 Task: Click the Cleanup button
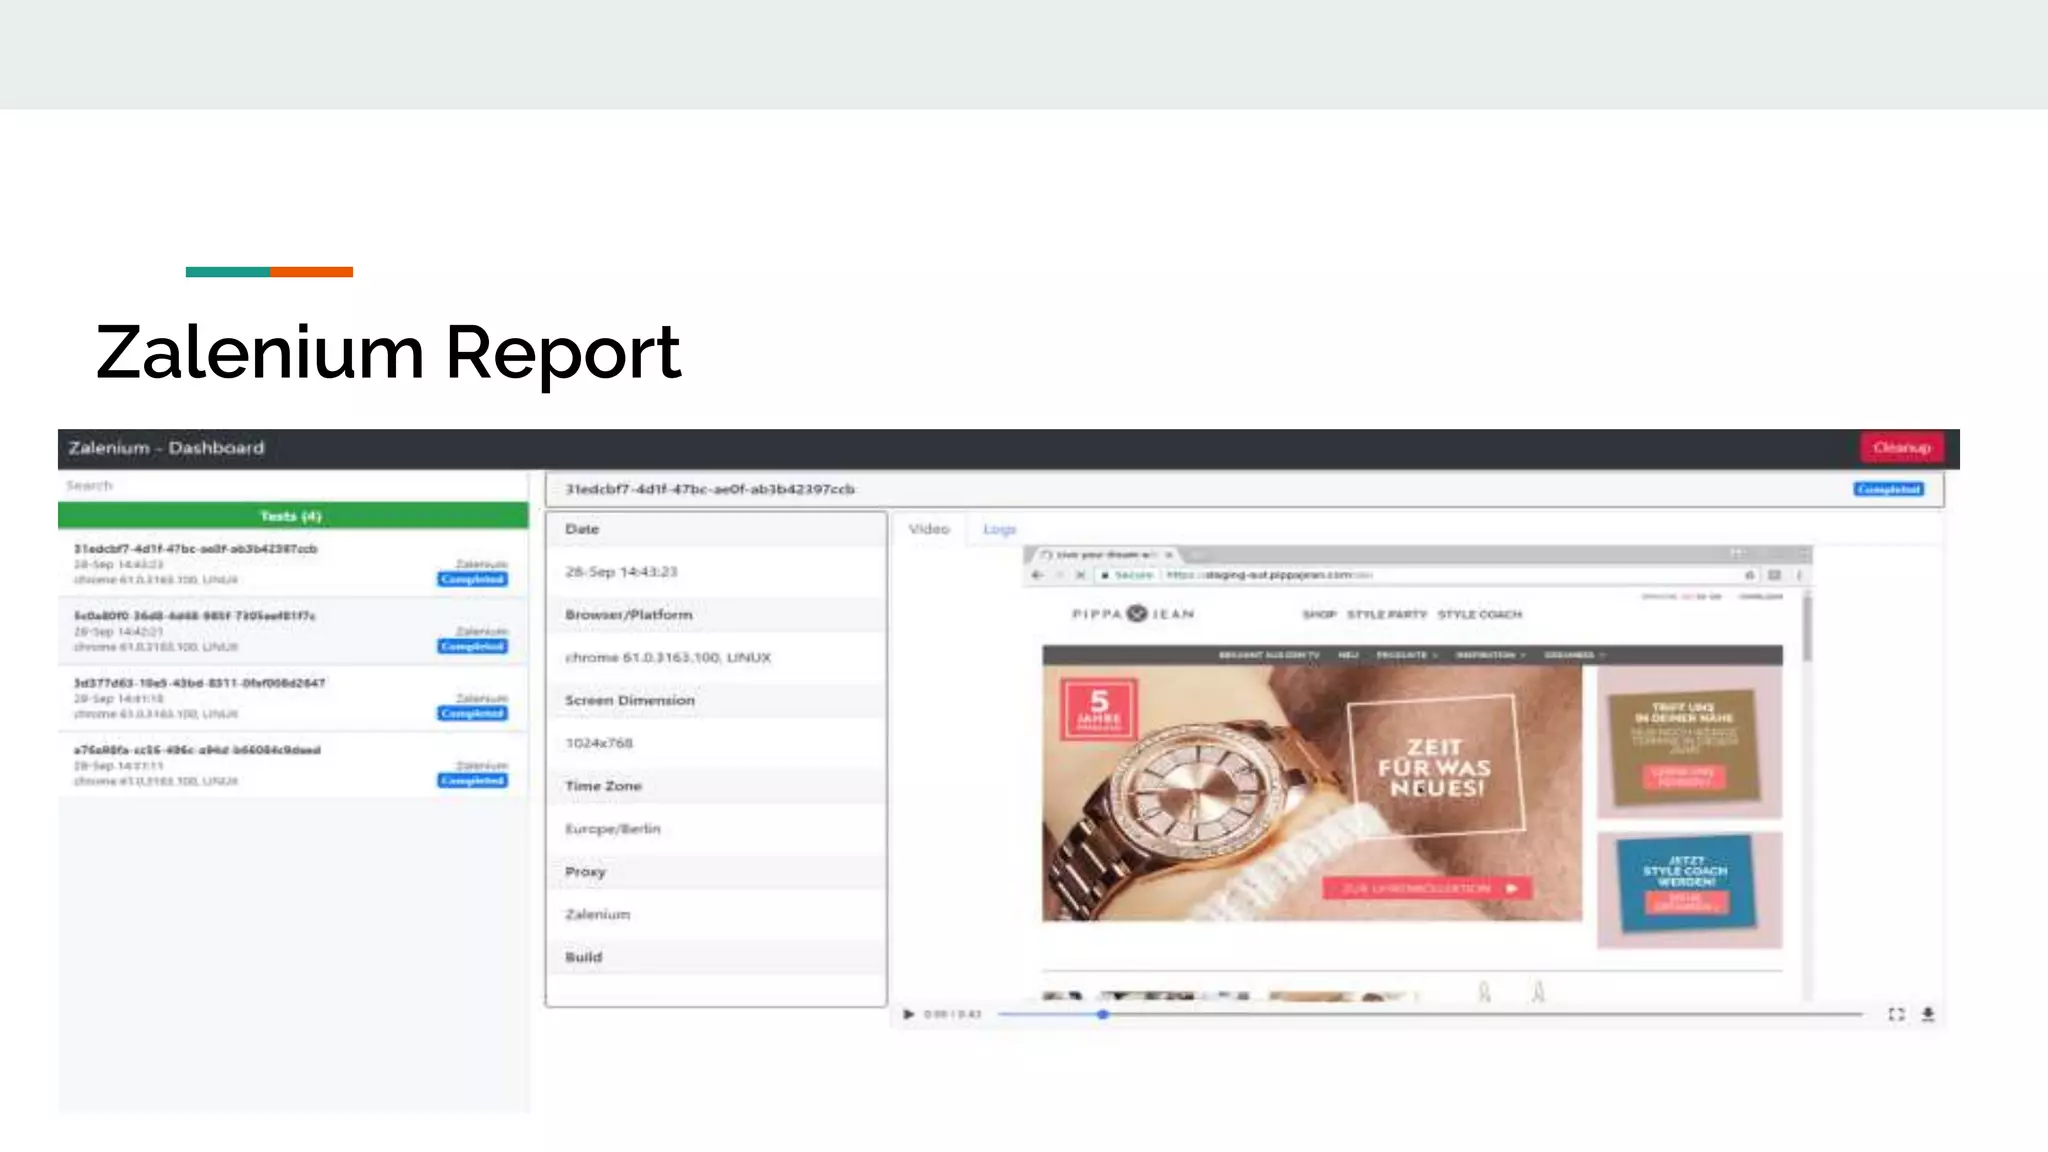(1901, 447)
